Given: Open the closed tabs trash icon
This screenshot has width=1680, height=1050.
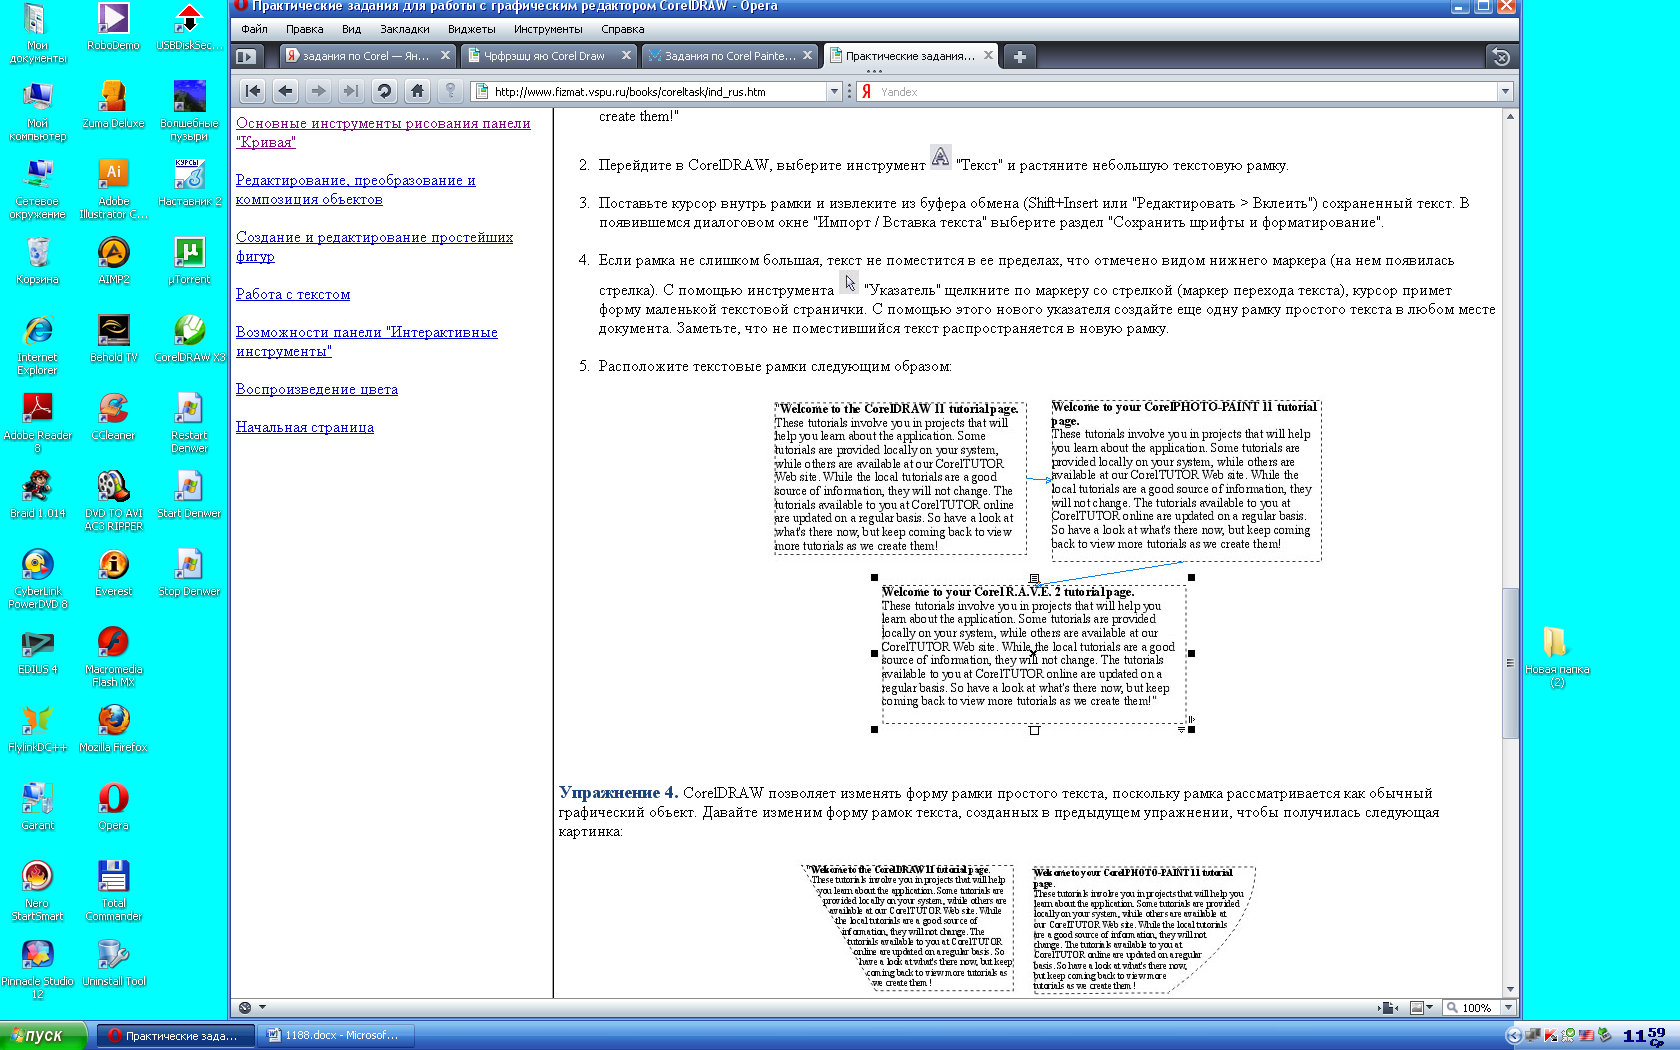Looking at the screenshot, I should click(1500, 57).
